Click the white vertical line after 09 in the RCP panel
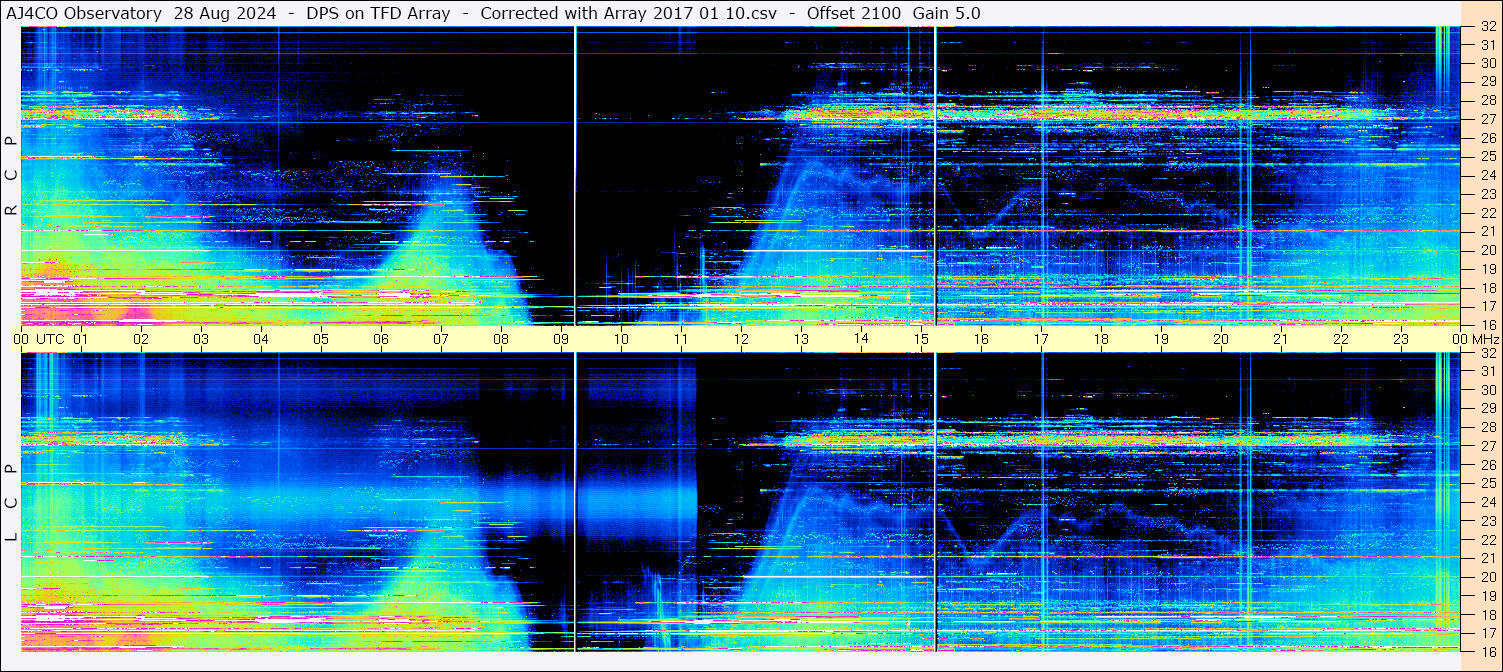1503x672 pixels. click(576, 175)
